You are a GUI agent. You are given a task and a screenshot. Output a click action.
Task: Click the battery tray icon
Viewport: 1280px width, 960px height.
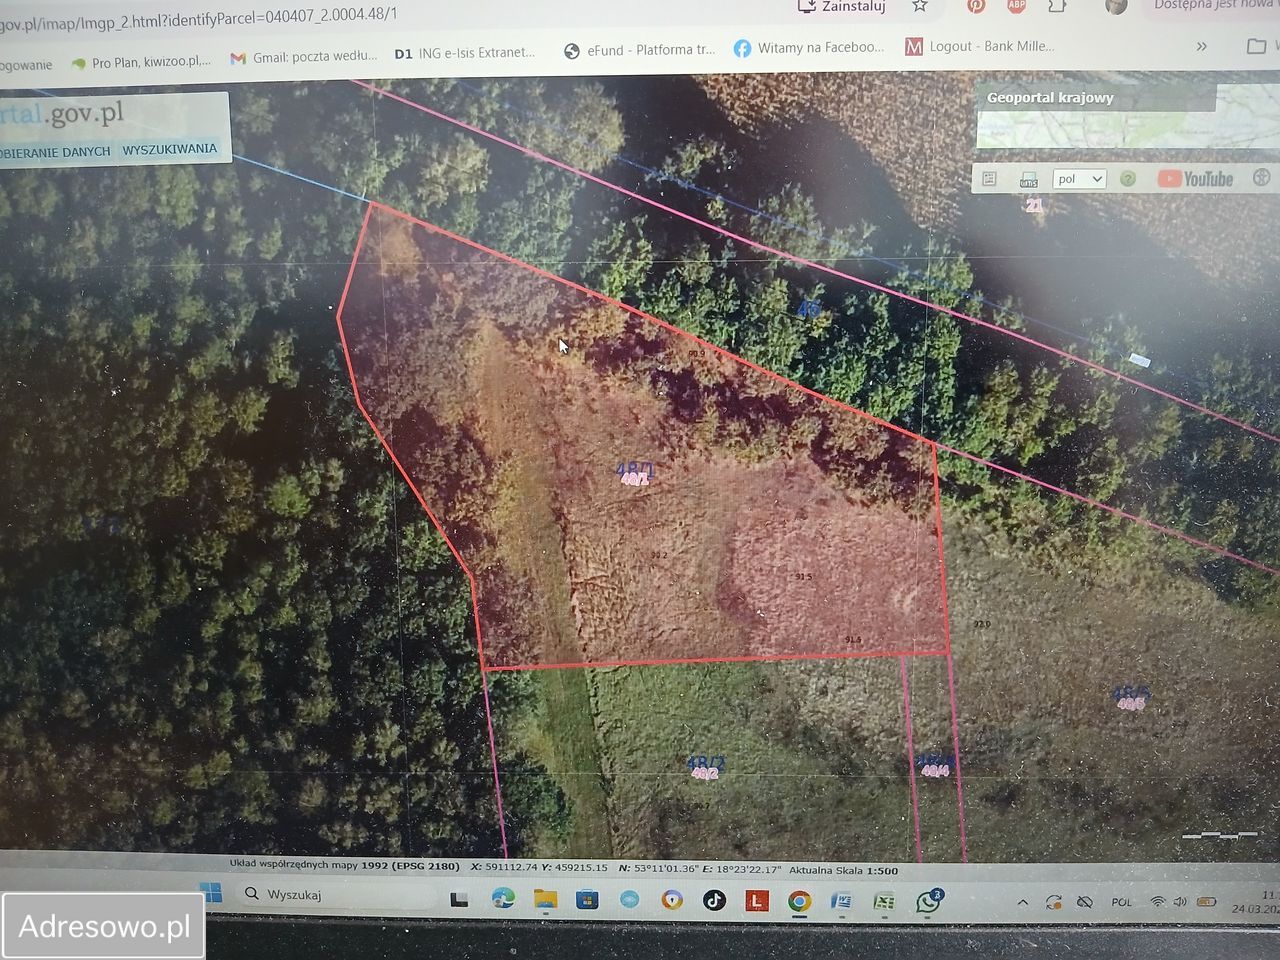click(x=1206, y=902)
